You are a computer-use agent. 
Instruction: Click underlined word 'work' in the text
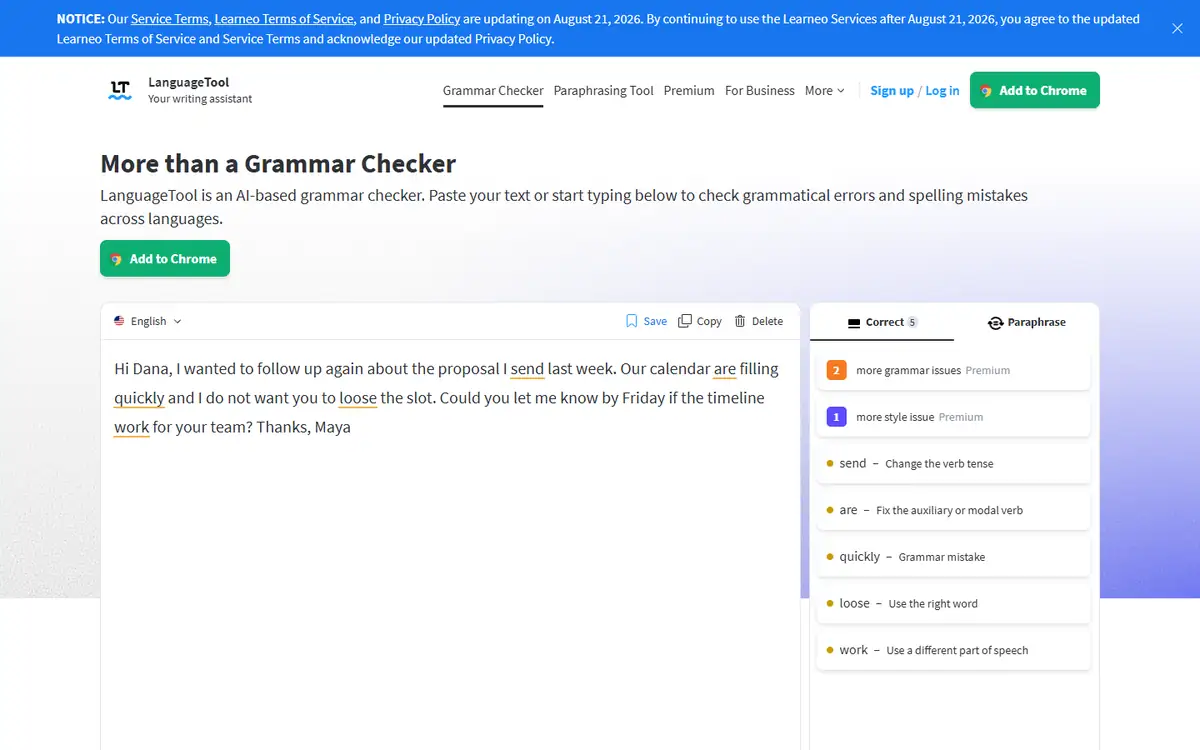[x=132, y=427]
